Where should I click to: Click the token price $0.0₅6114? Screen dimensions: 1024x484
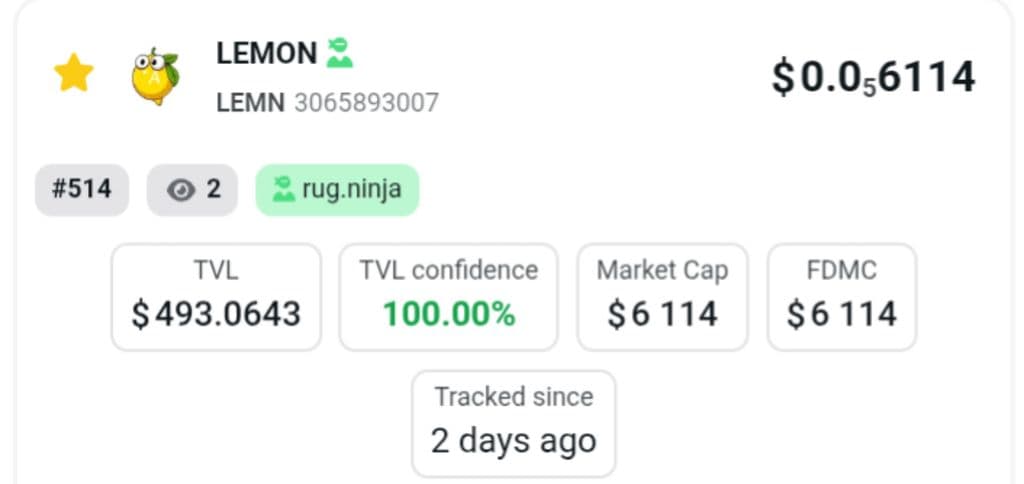point(872,77)
